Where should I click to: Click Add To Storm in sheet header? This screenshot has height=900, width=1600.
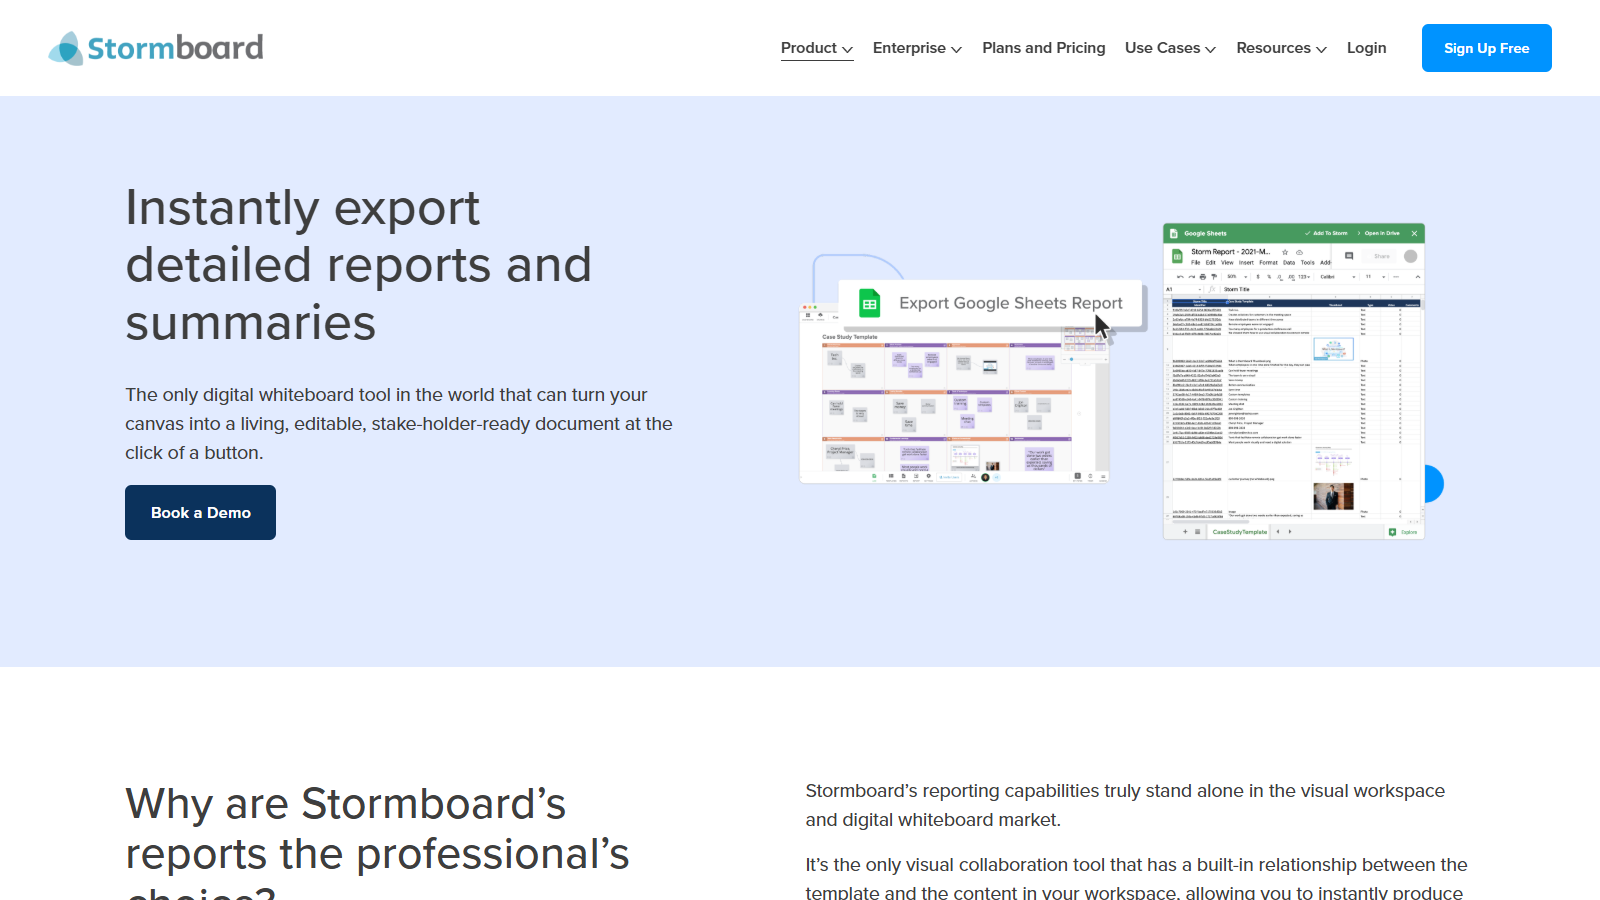(x=1327, y=233)
